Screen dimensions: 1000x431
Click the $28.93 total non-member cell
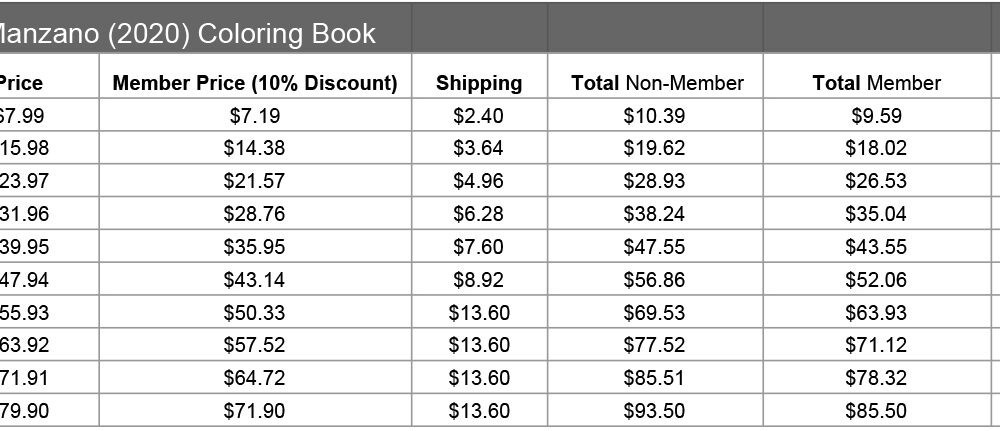click(656, 181)
